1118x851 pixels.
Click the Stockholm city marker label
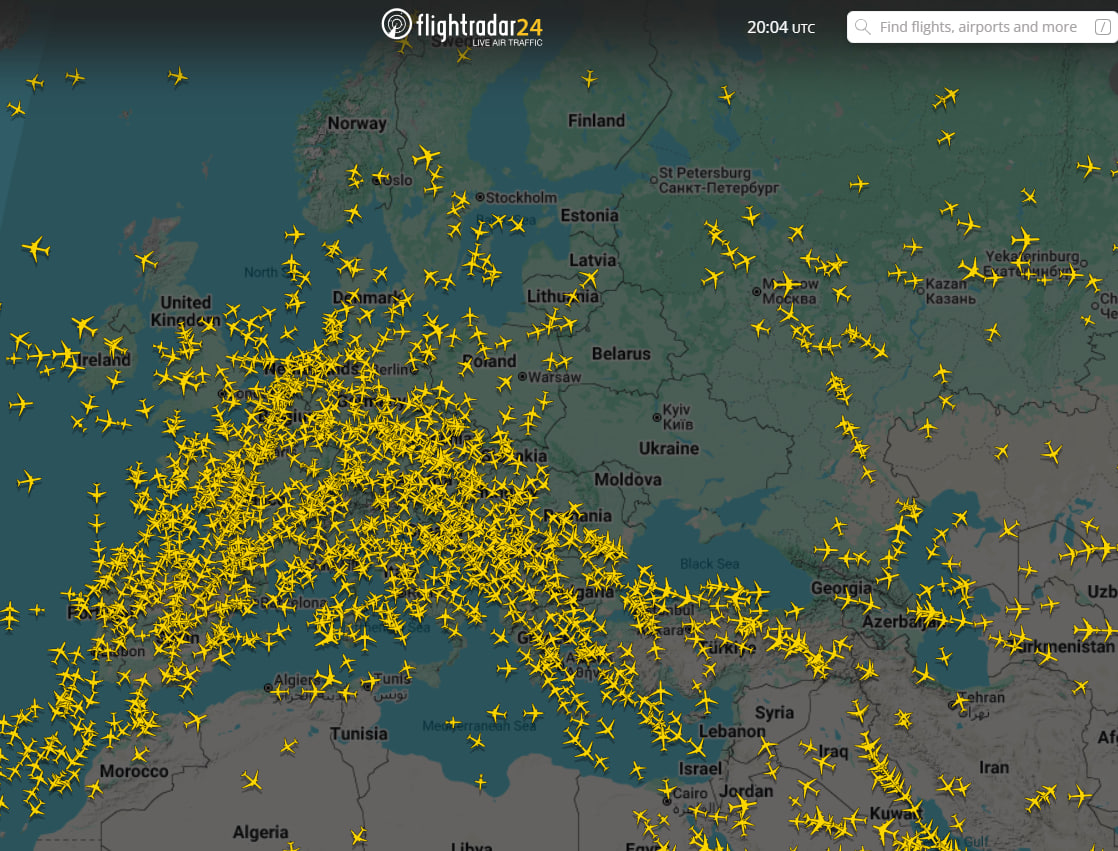pyautogui.click(x=521, y=197)
